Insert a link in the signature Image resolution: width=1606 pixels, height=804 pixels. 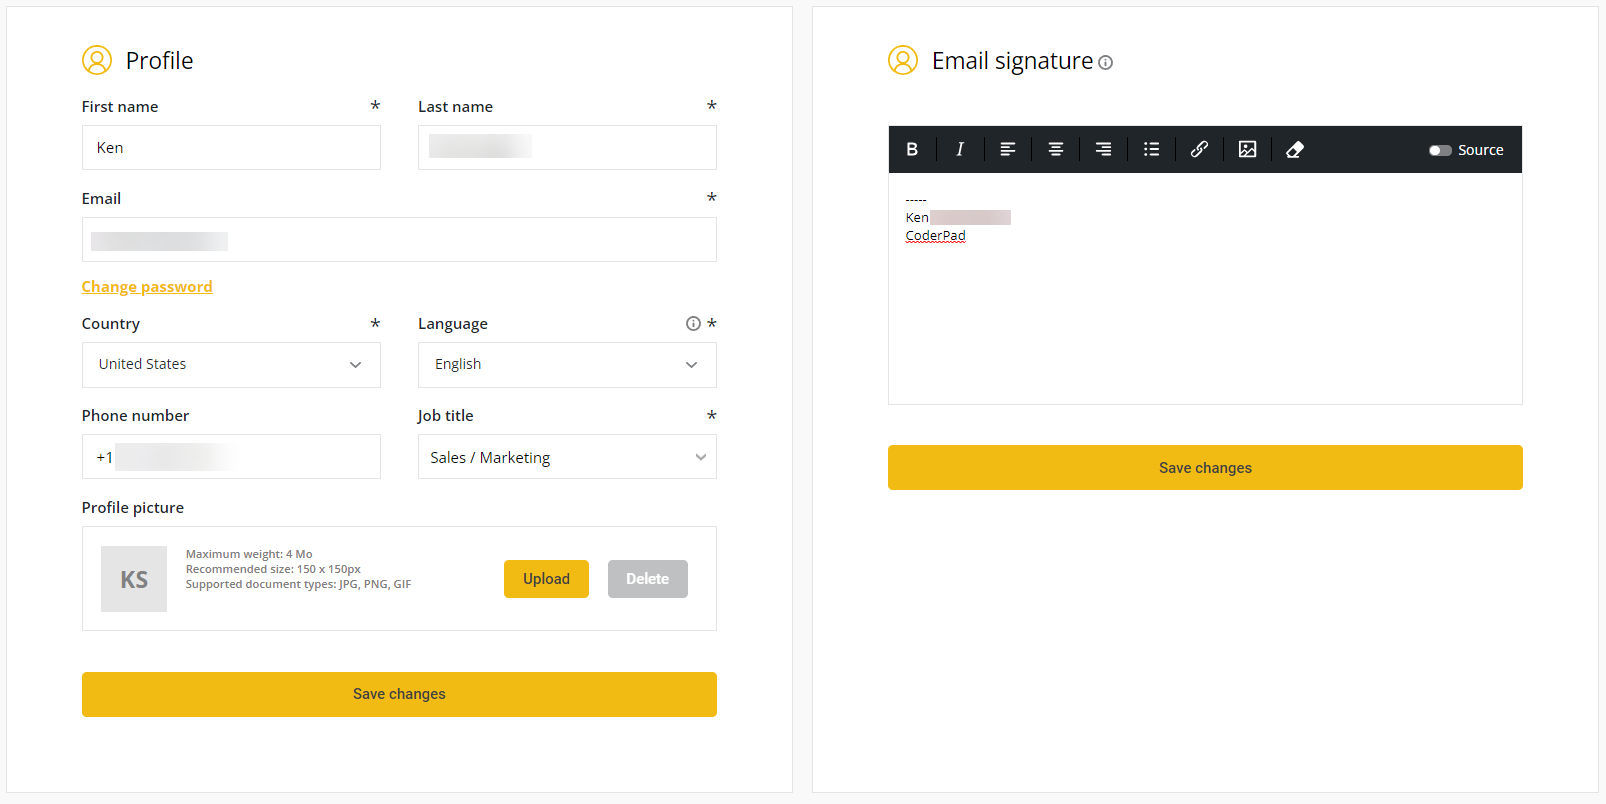click(x=1199, y=149)
